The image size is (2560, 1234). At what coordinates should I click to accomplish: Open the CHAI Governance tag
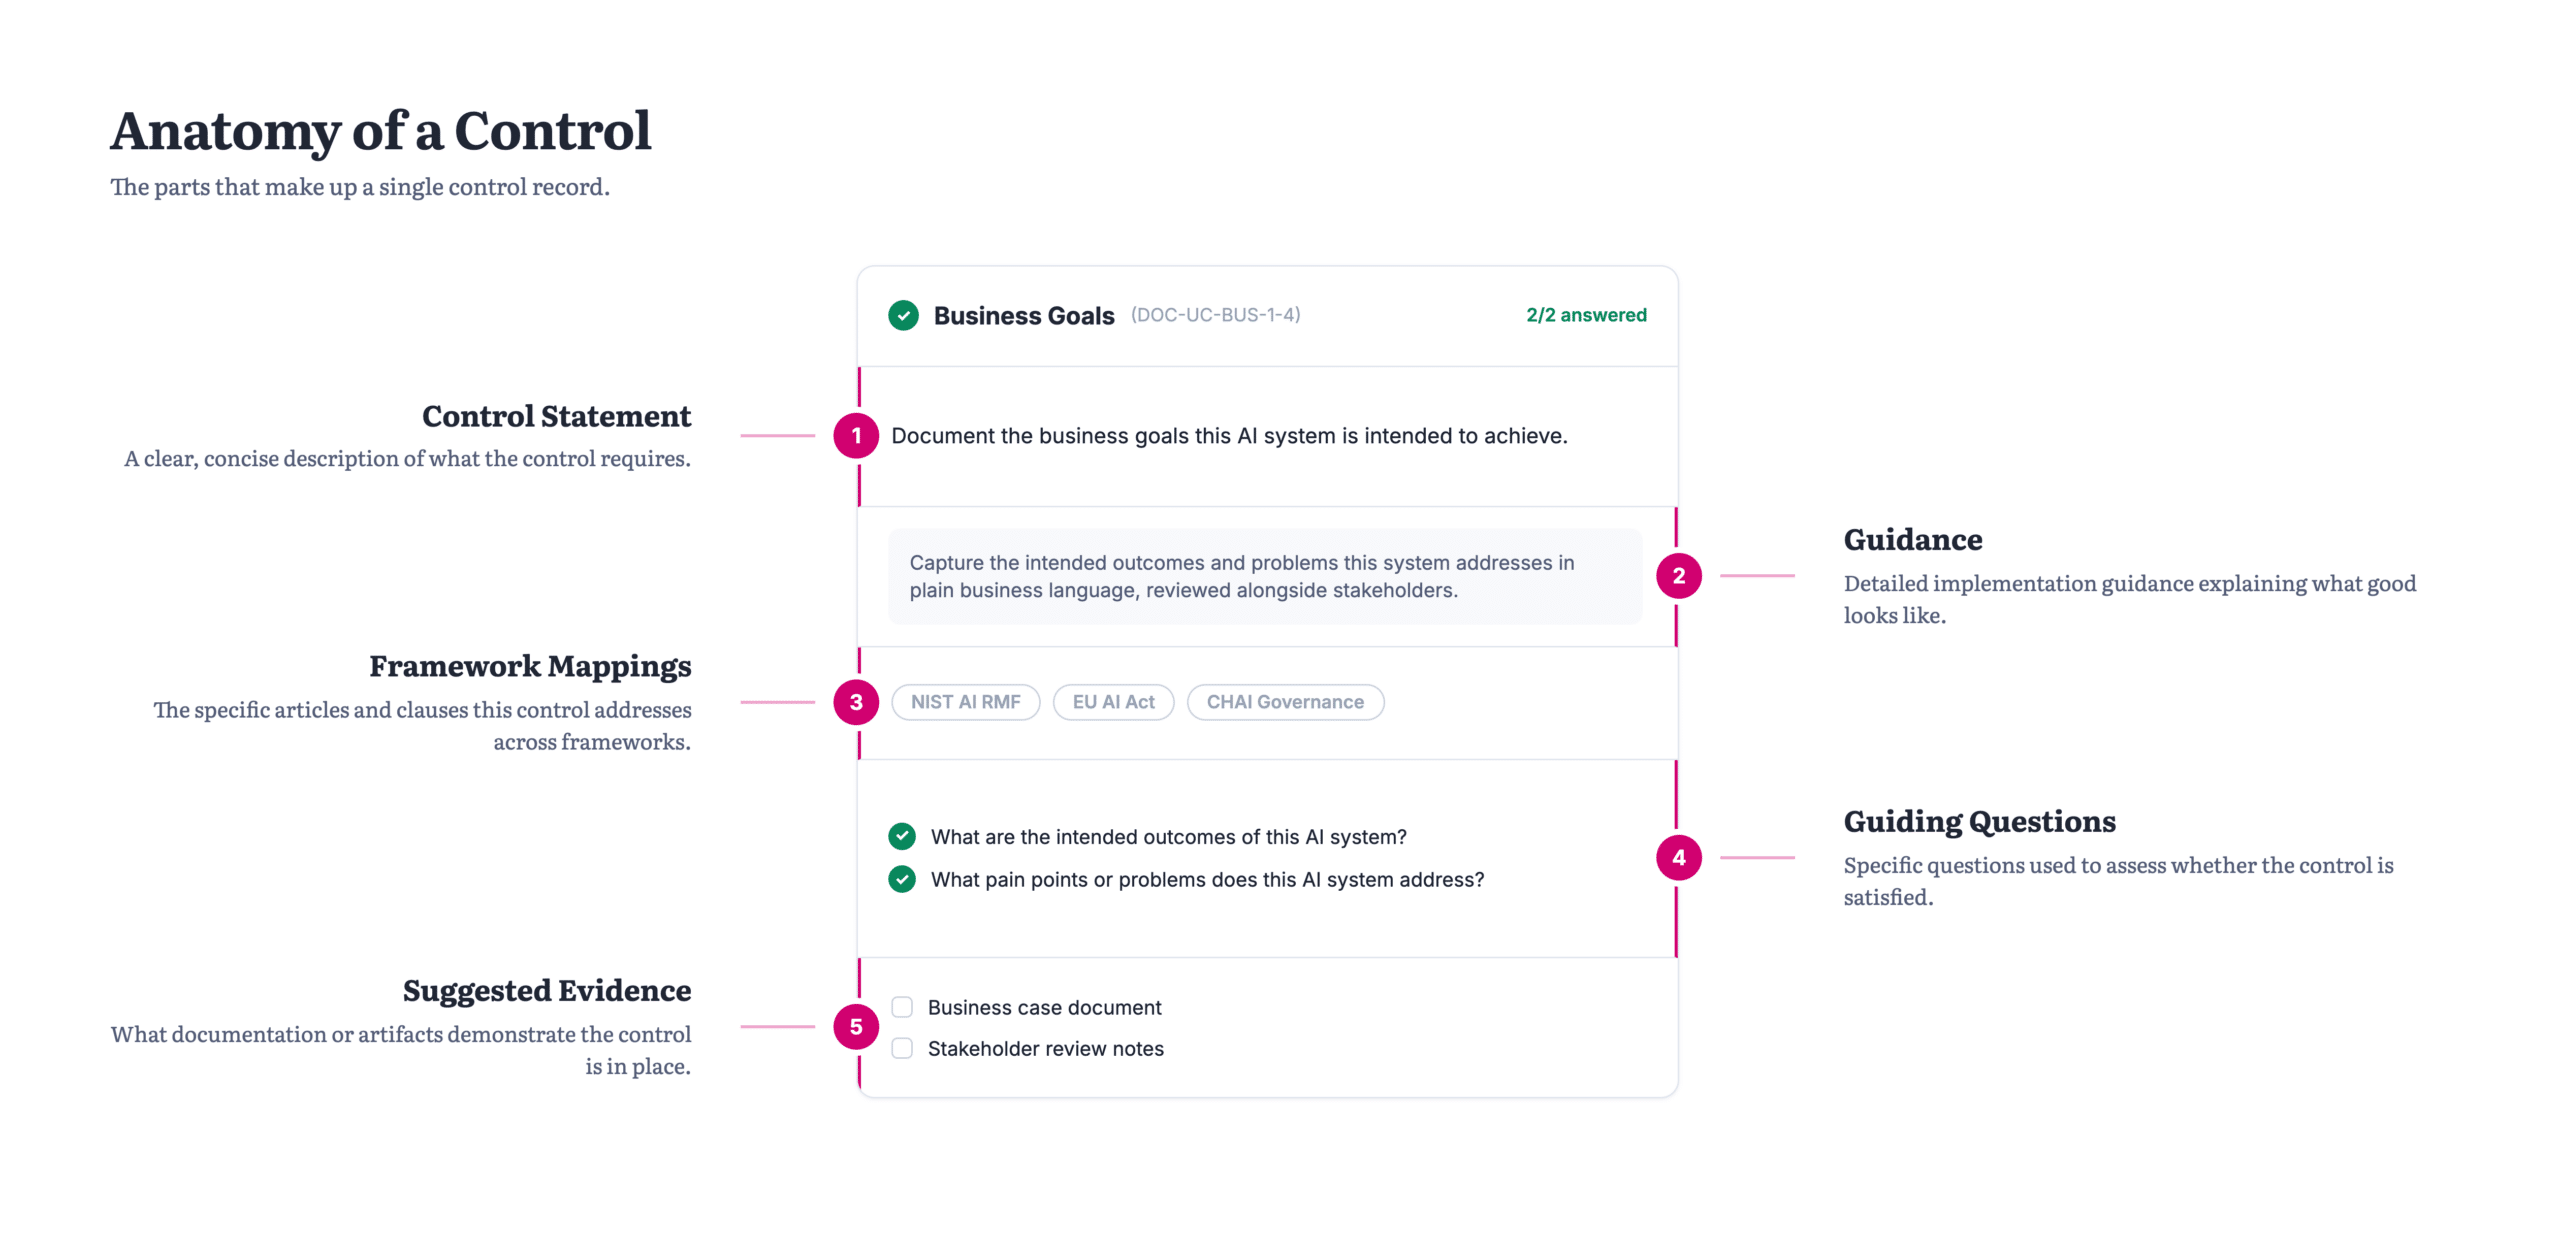[1284, 702]
